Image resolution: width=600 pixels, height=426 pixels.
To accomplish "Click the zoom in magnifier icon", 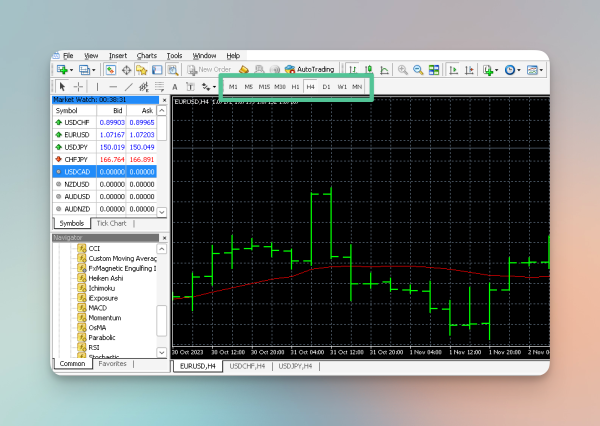I will pos(402,70).
